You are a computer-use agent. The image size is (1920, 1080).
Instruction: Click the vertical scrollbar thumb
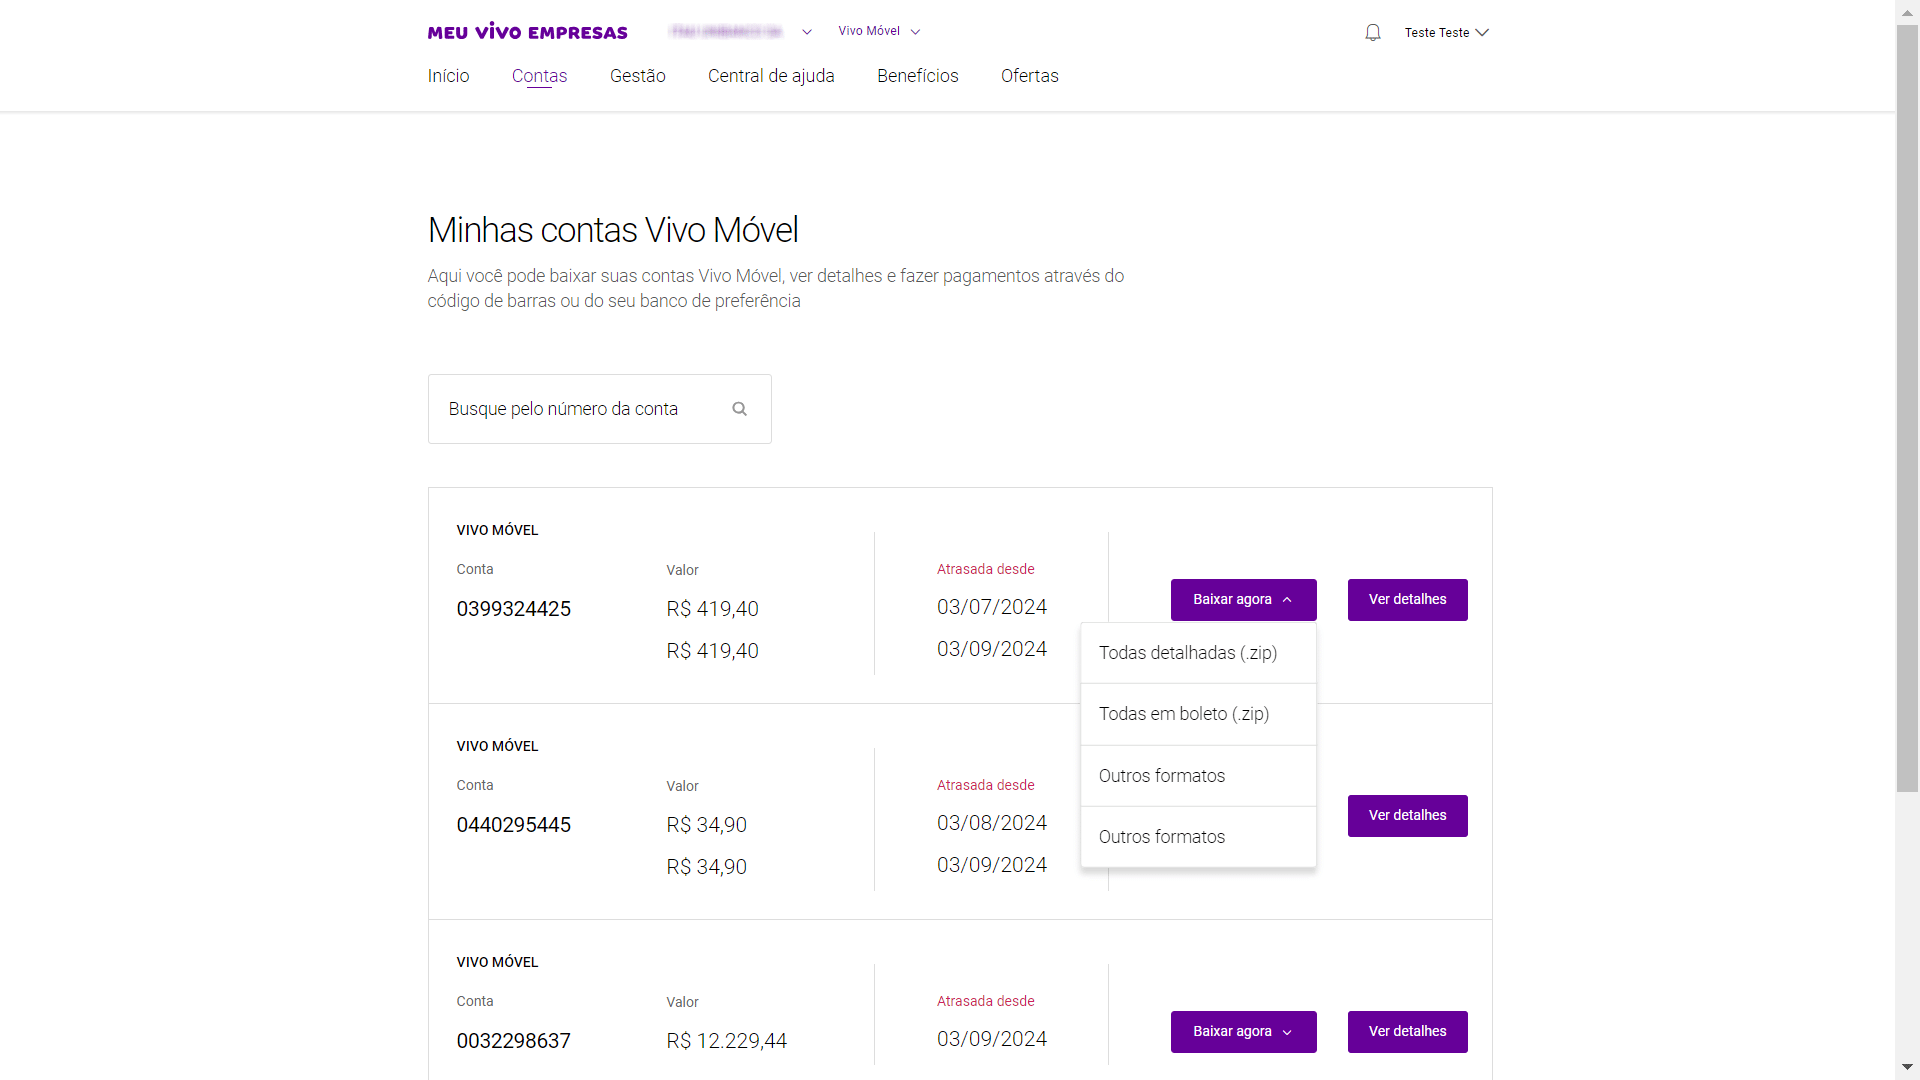pyautogui.click(x=1907, y=410)
